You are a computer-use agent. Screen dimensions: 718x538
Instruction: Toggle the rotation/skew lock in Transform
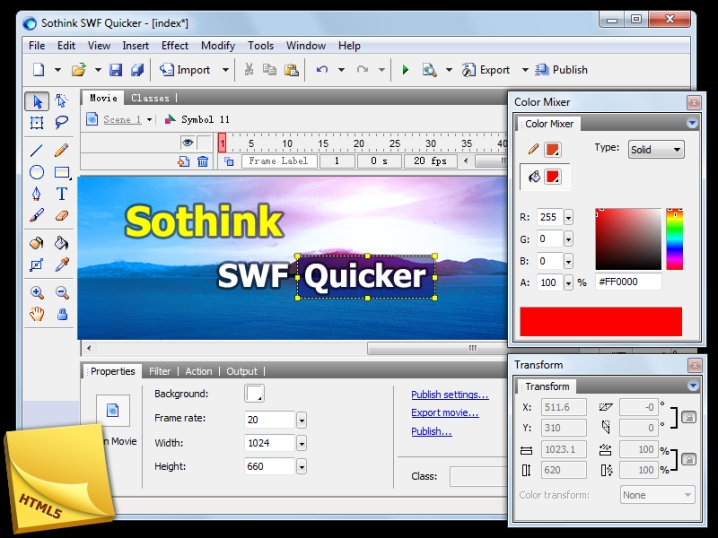click(688, 417)
